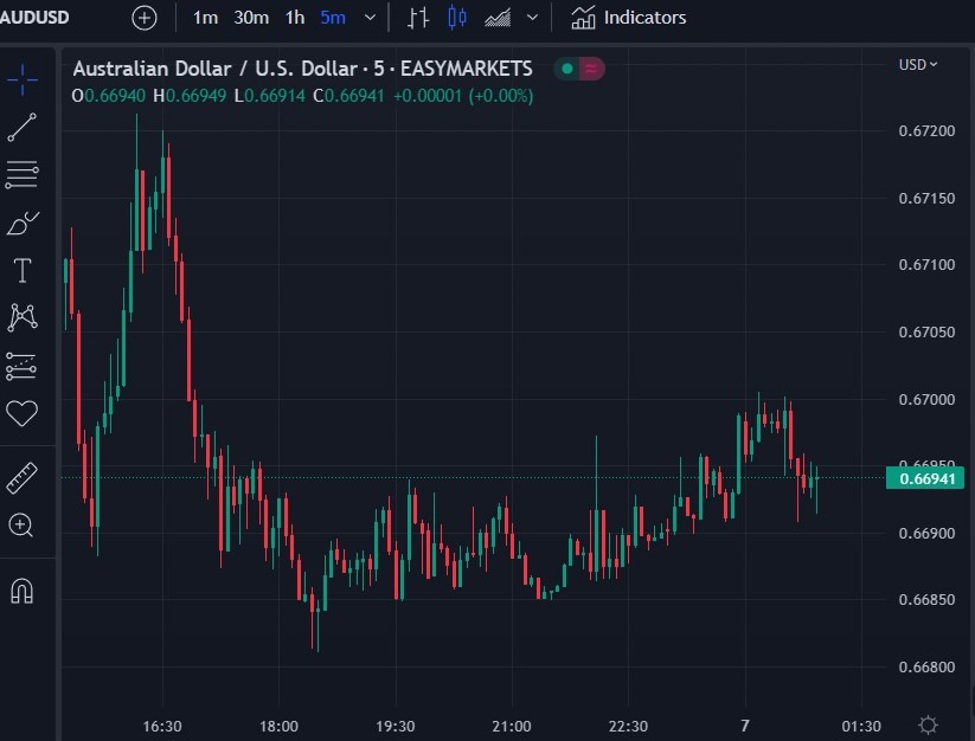Switch to the 30m timeframe
975x741 pixels.
tap(251, 17)
